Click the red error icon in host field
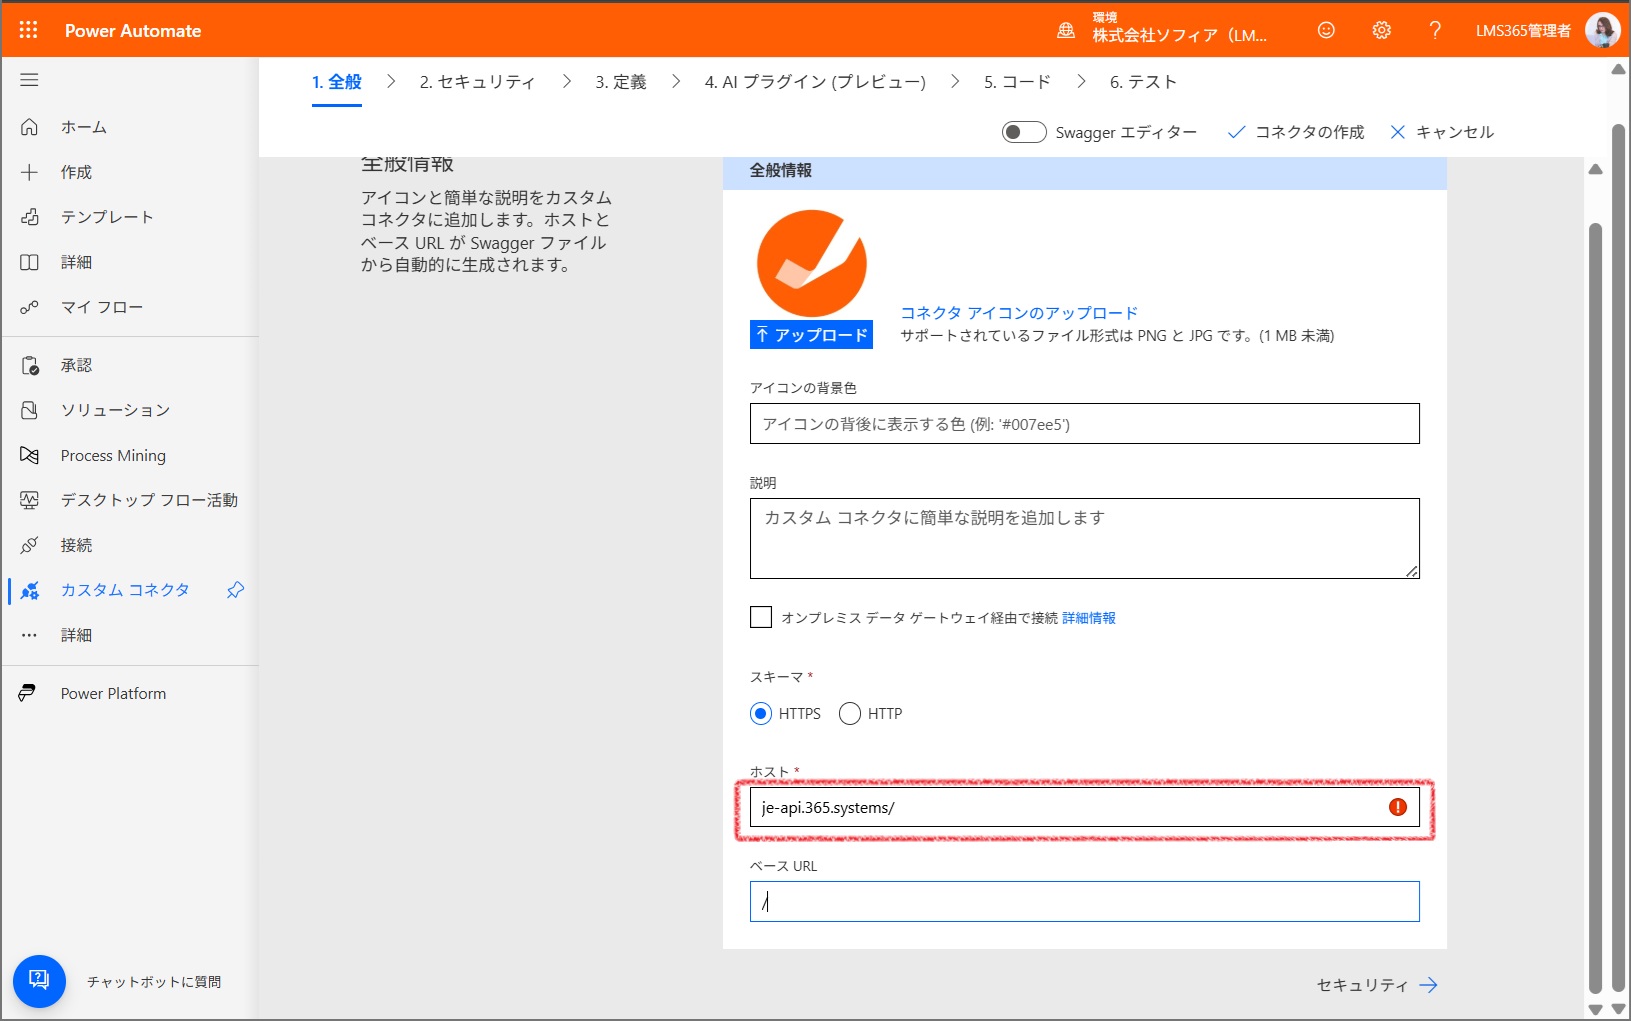The height and width of the screenshot is (1021, 1631). [1398, 807]
